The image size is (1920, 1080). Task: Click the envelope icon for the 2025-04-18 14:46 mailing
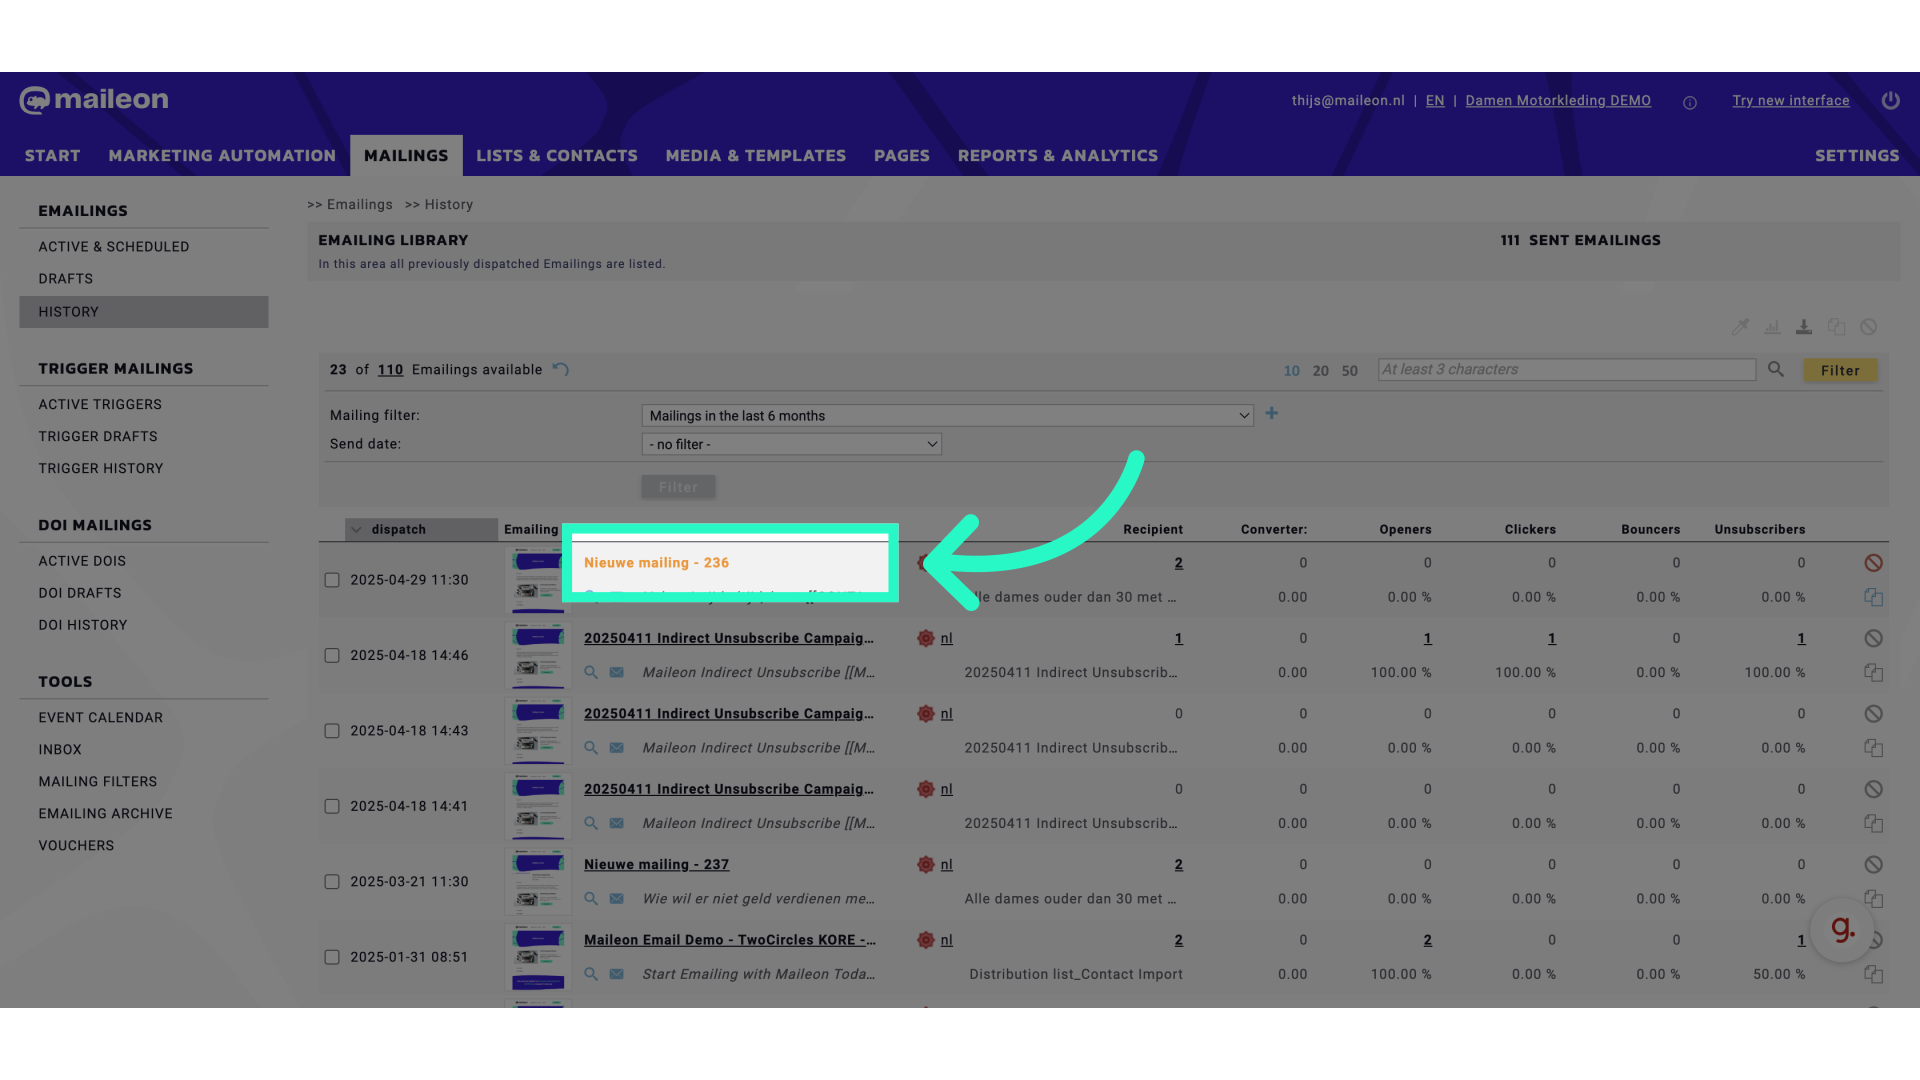coord(617,673)
